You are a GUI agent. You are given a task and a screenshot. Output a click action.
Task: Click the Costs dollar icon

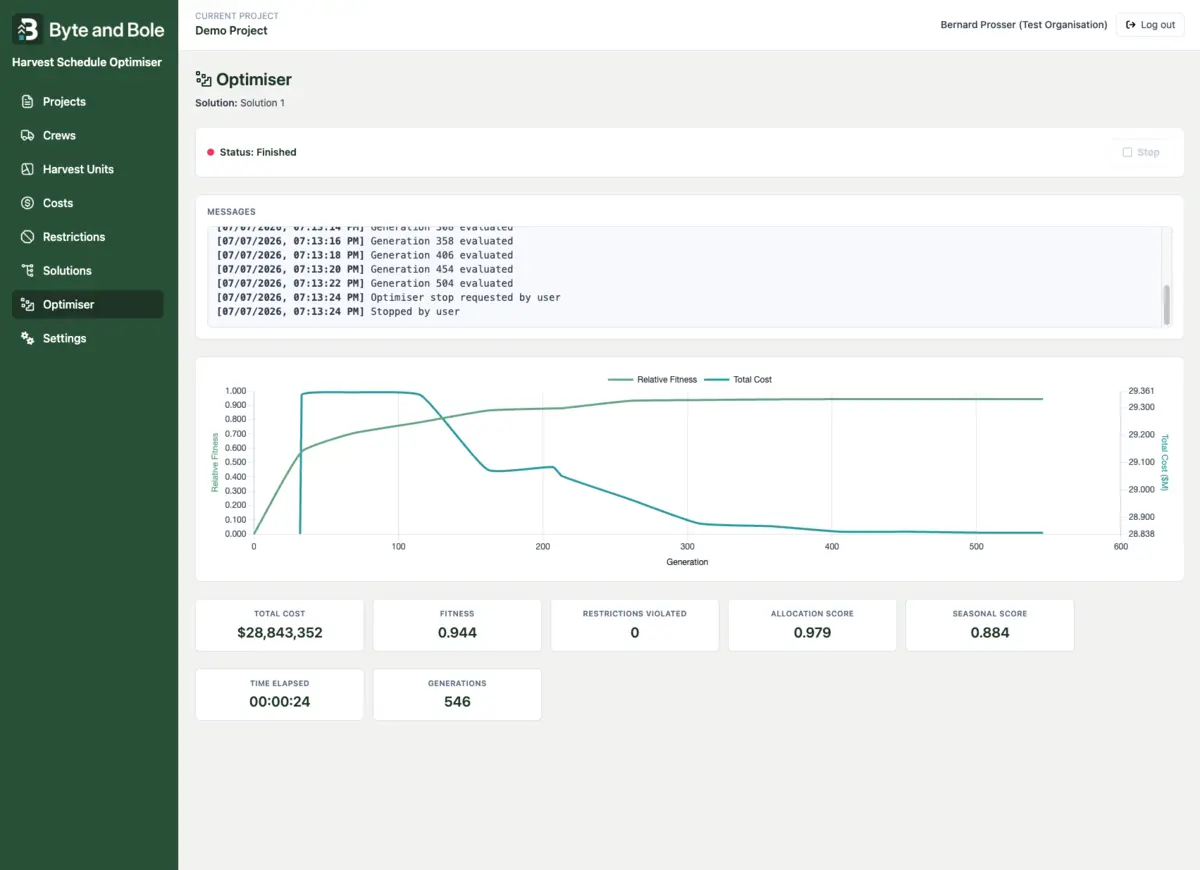click(x=27, y=203)
